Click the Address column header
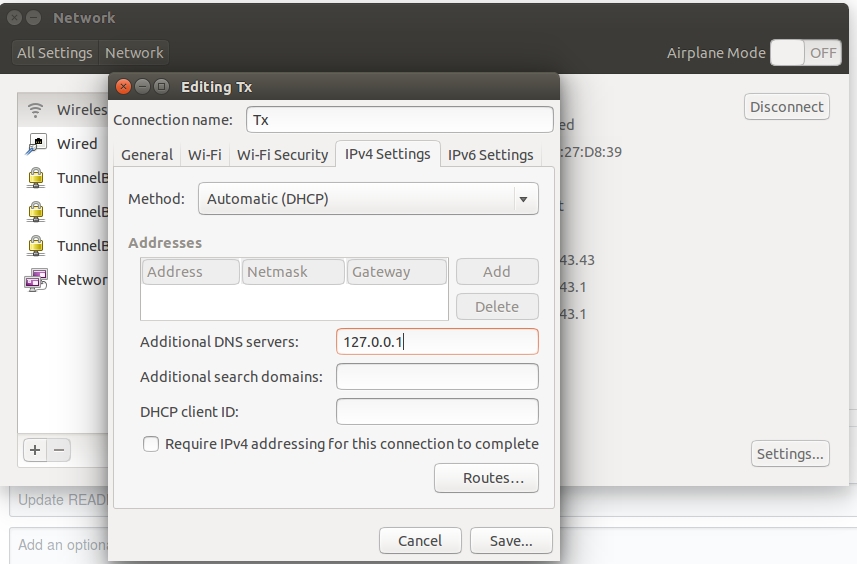Image resolution: width=857 pixels, height=564 pixels. (x=191, y=272)
